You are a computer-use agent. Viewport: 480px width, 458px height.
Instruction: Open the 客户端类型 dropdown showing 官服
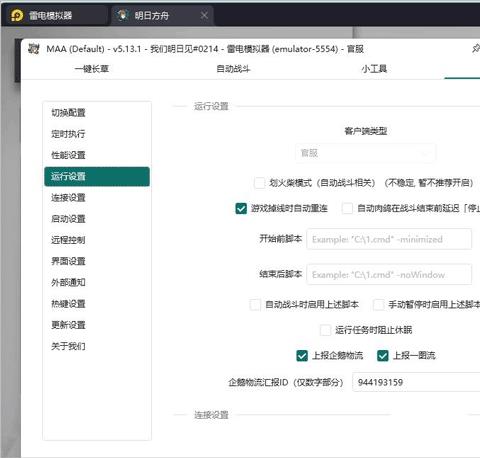pyautogui.click(x=365, y=153)
